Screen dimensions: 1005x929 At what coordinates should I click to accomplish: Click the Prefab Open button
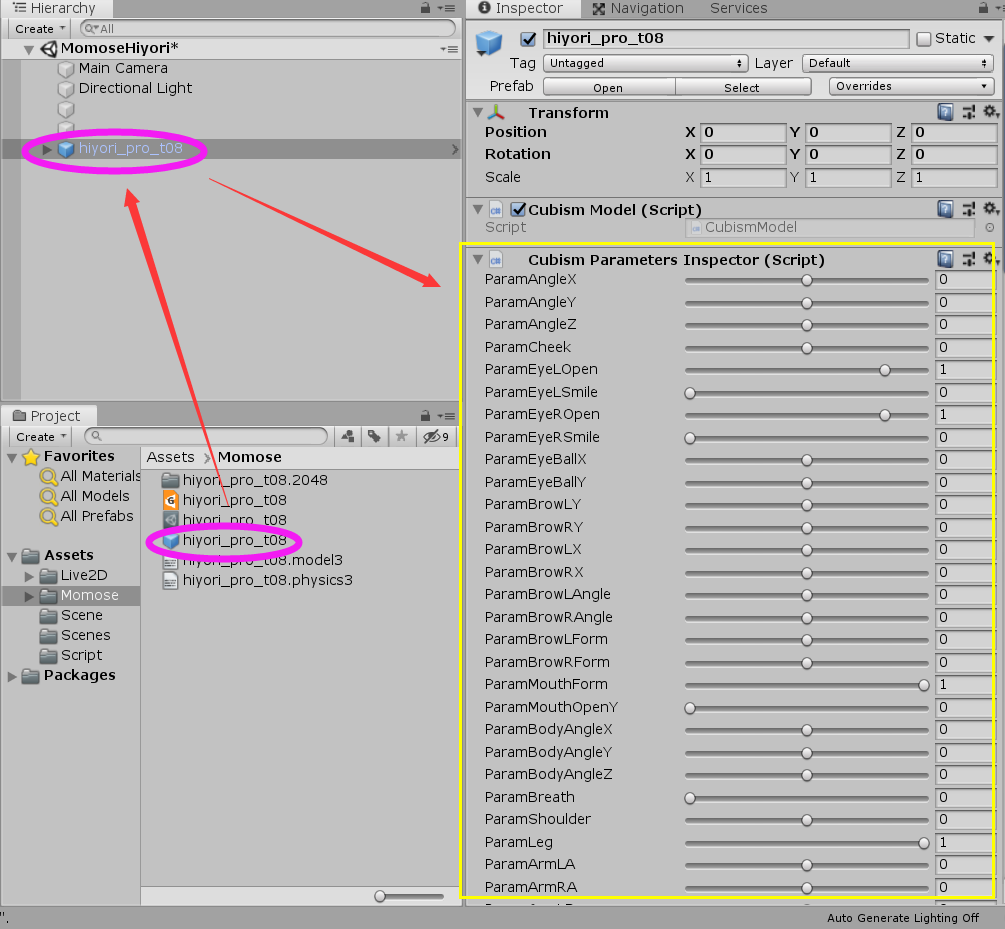click(608, 87)
